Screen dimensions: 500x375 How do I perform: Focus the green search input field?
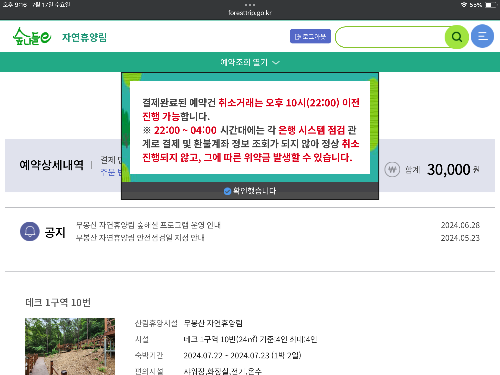pyautogui.click(x=391, y=37)
